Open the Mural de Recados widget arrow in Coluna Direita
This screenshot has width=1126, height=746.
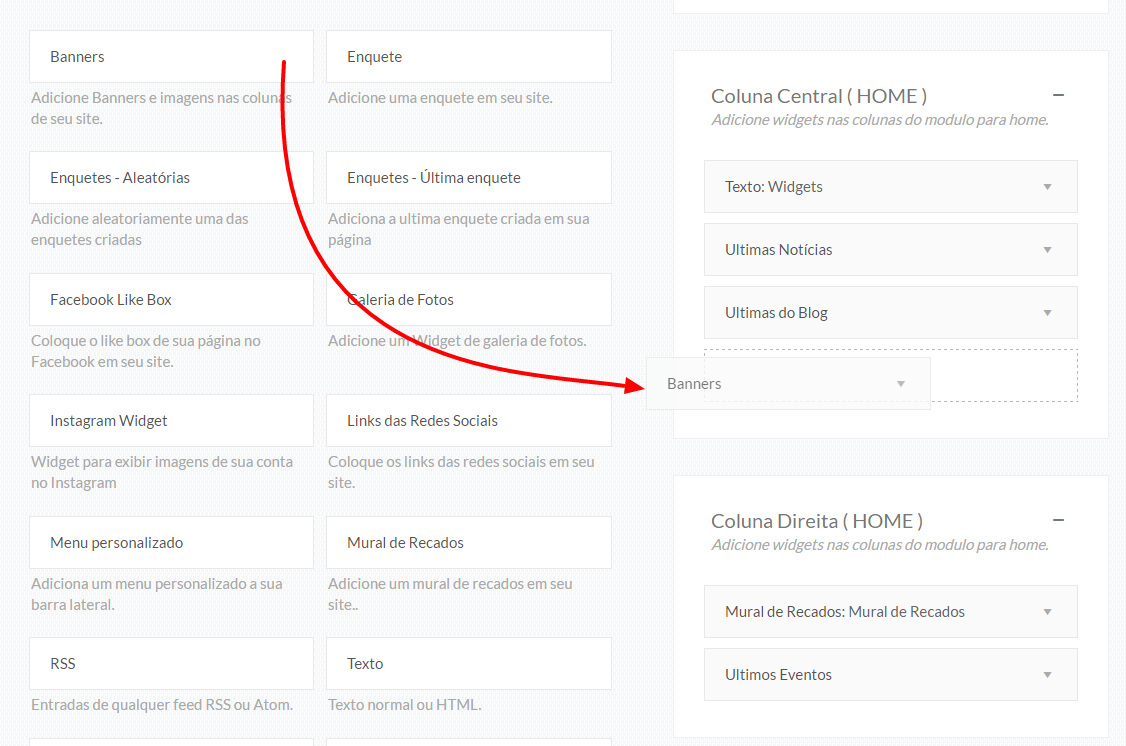click(1047, 612)
